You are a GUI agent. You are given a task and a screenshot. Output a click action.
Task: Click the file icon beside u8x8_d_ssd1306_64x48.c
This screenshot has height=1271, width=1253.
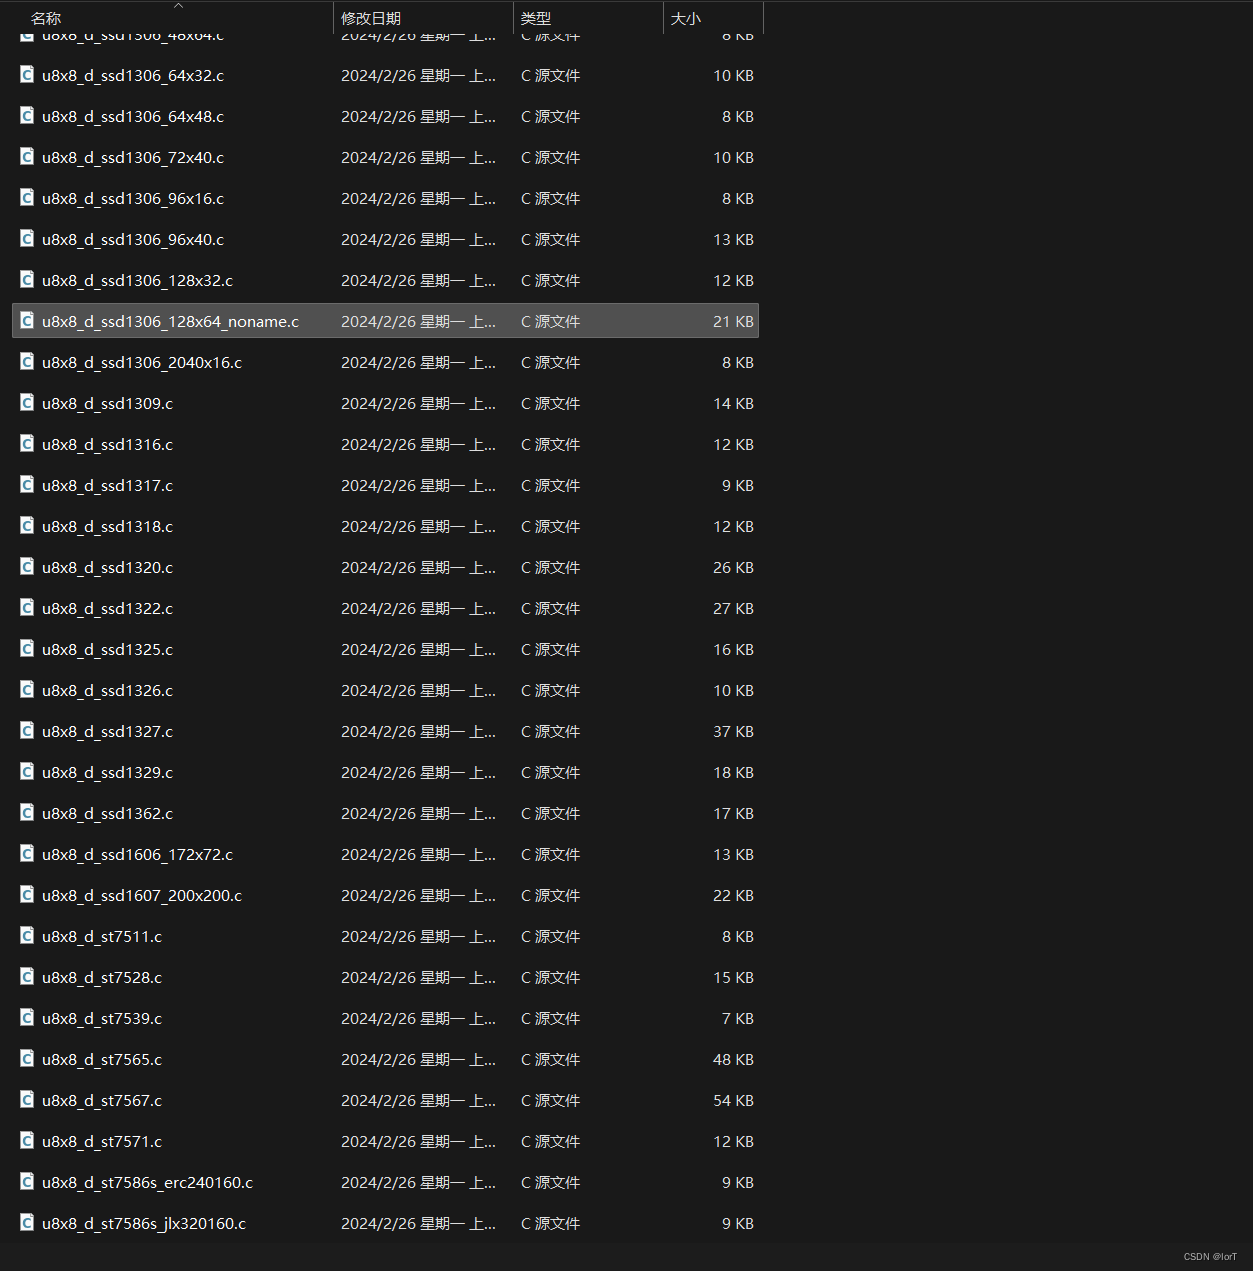(27, 116)
